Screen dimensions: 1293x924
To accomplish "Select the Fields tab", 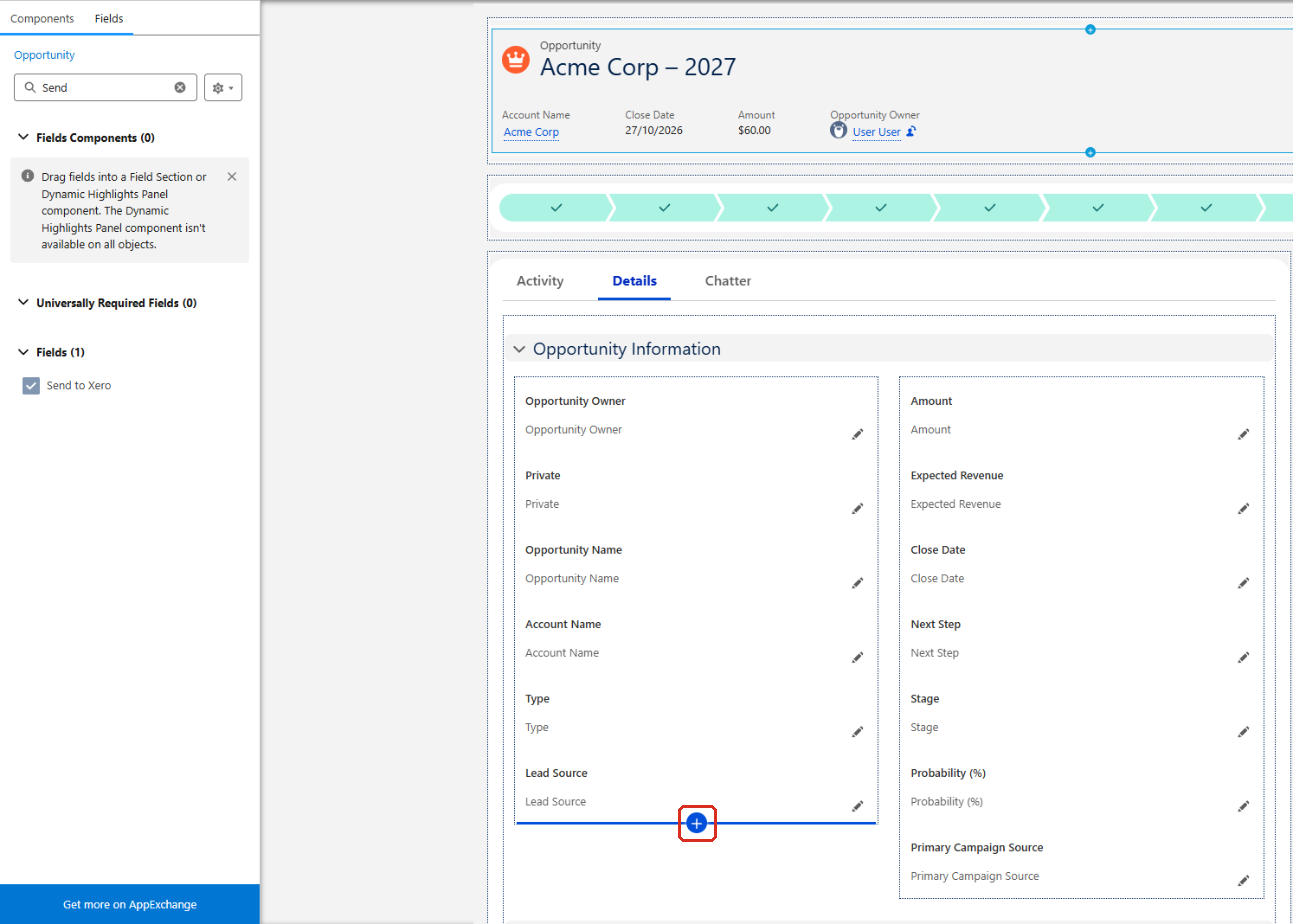I will coord(109,19).
